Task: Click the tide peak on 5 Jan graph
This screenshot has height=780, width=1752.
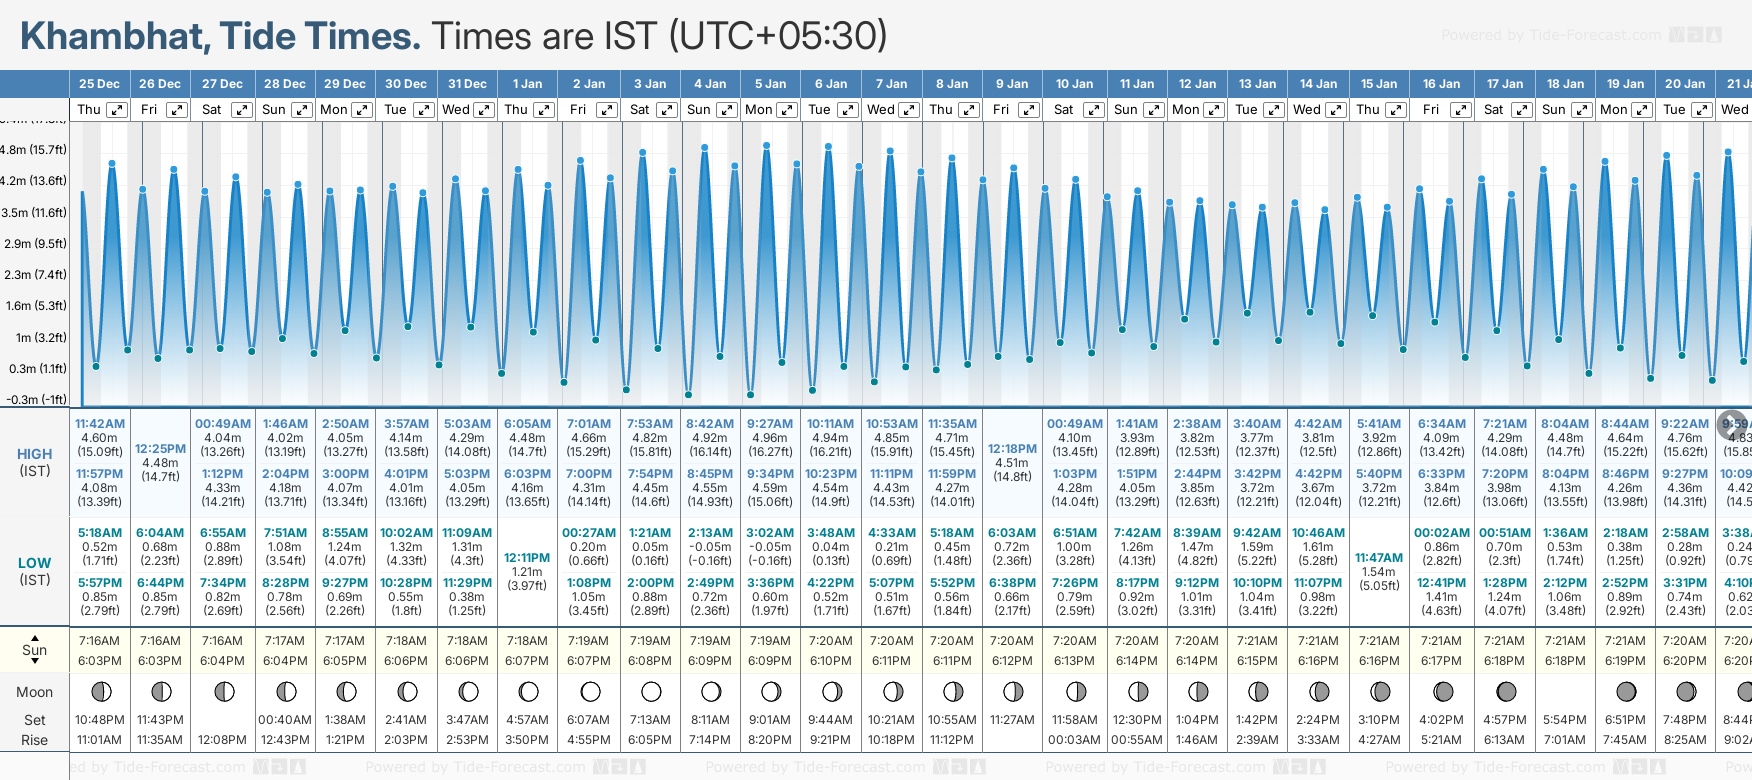Action: point(767,146)
